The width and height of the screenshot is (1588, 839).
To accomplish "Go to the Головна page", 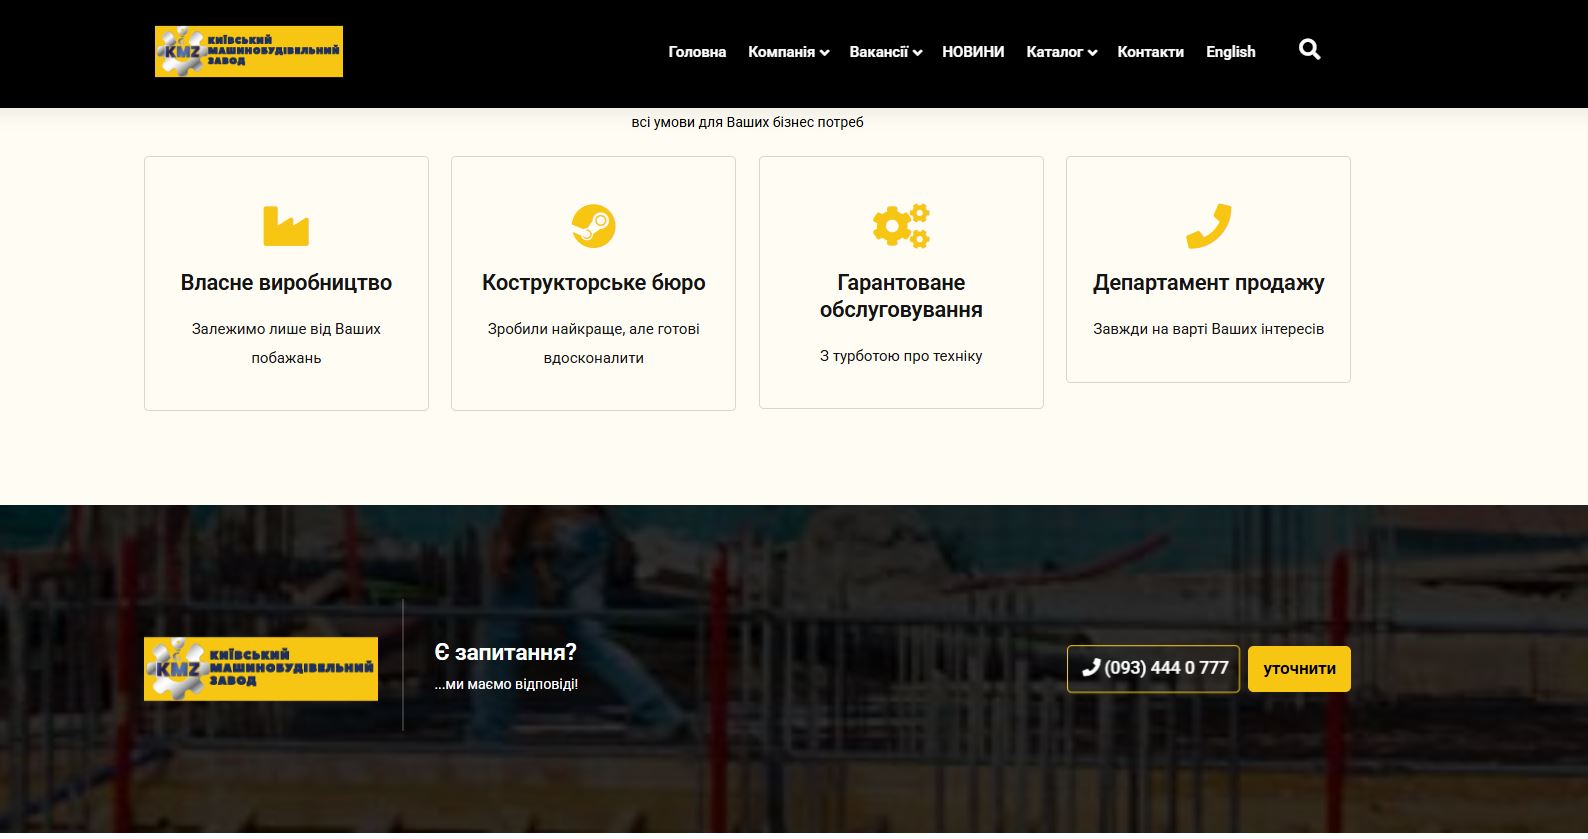I will 697,52.
